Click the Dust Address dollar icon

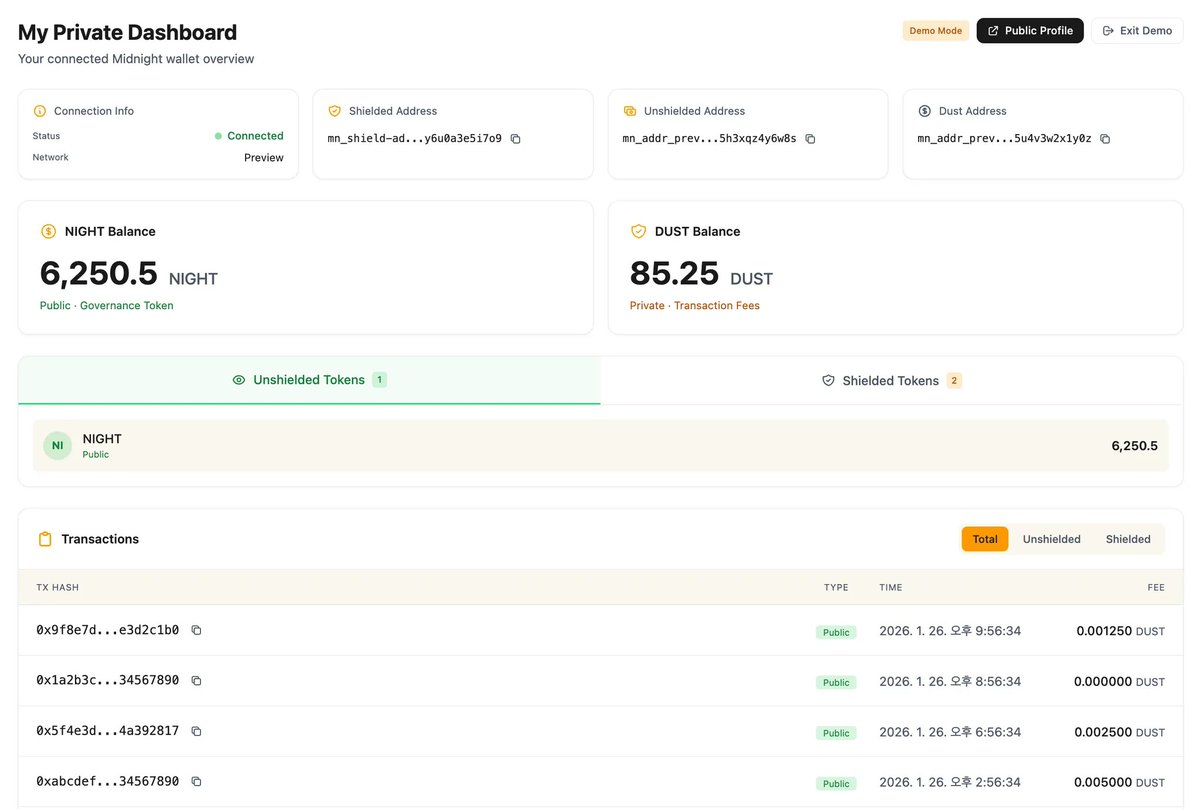(x=925, y=111)
